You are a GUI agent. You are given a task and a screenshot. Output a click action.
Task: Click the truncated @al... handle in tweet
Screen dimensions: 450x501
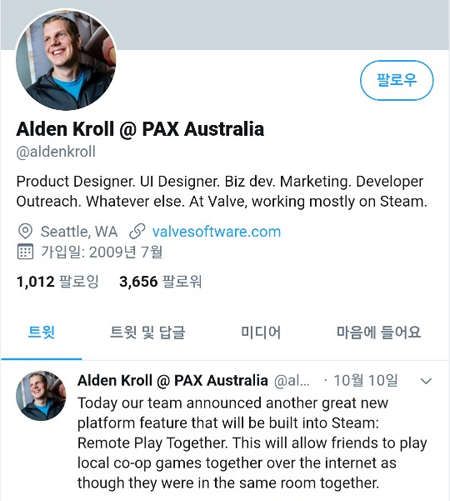tap(292, 381)
